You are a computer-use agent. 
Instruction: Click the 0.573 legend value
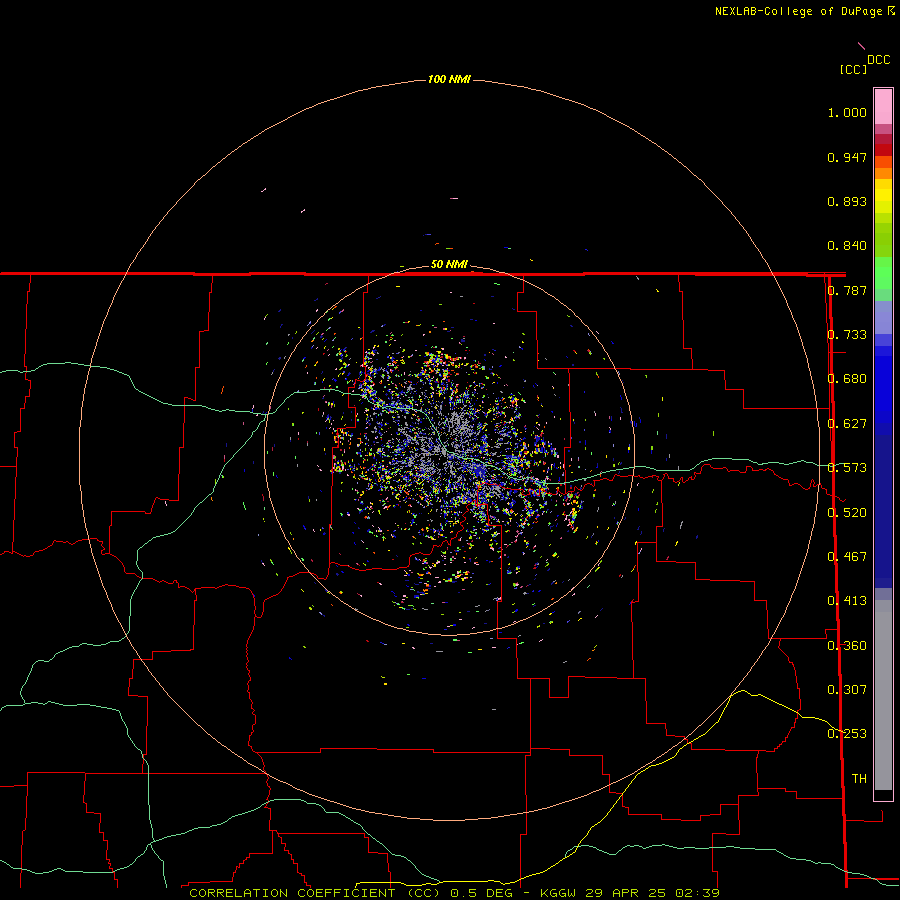[847, 468]
